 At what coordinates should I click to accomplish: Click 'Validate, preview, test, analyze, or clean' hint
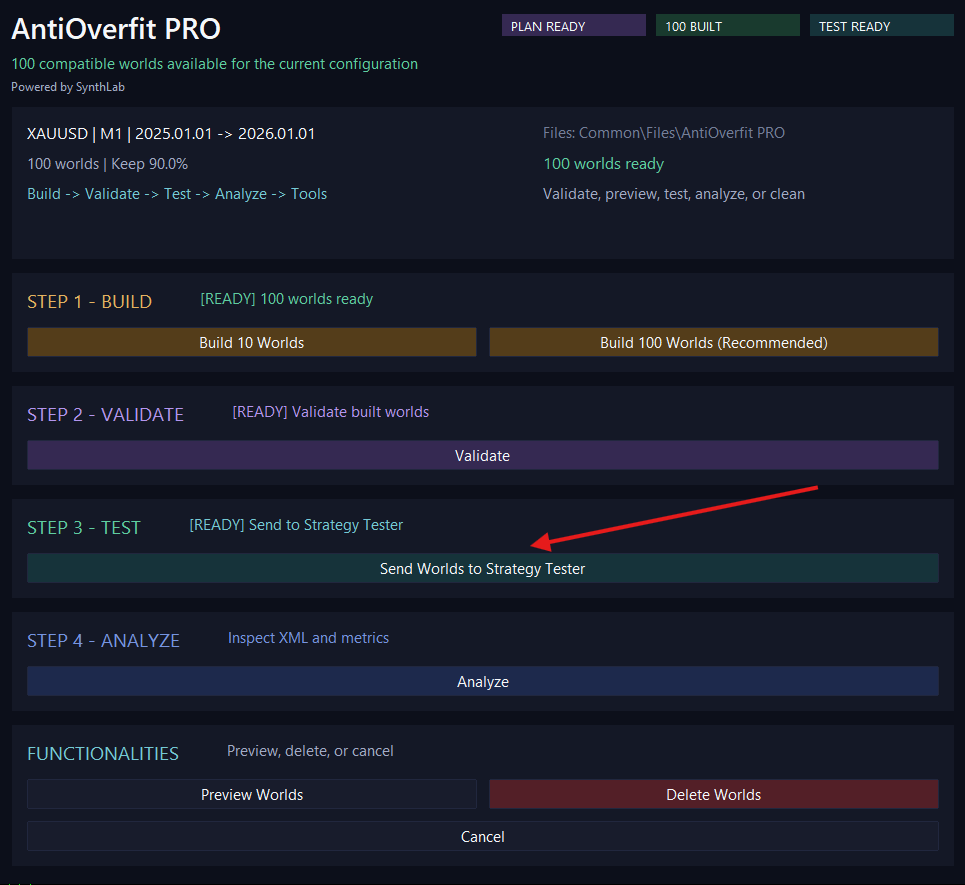(674, 194)
